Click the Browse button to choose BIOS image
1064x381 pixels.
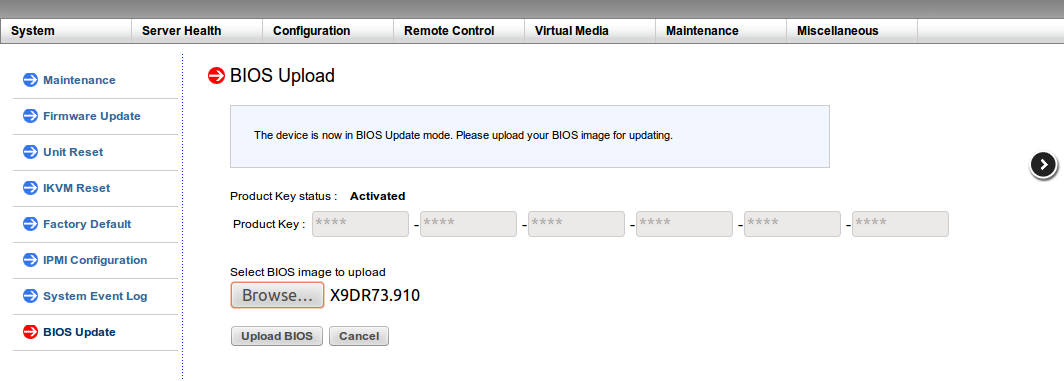coord(278,295)
